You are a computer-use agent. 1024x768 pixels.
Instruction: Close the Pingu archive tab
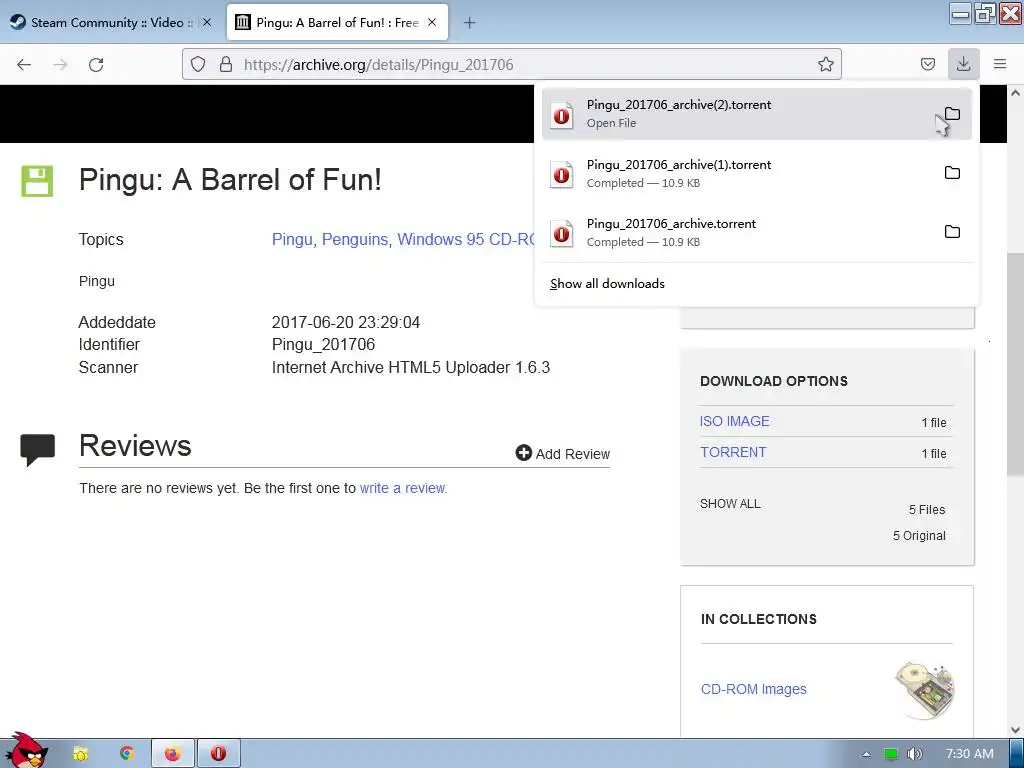click(x=432, y=22)
